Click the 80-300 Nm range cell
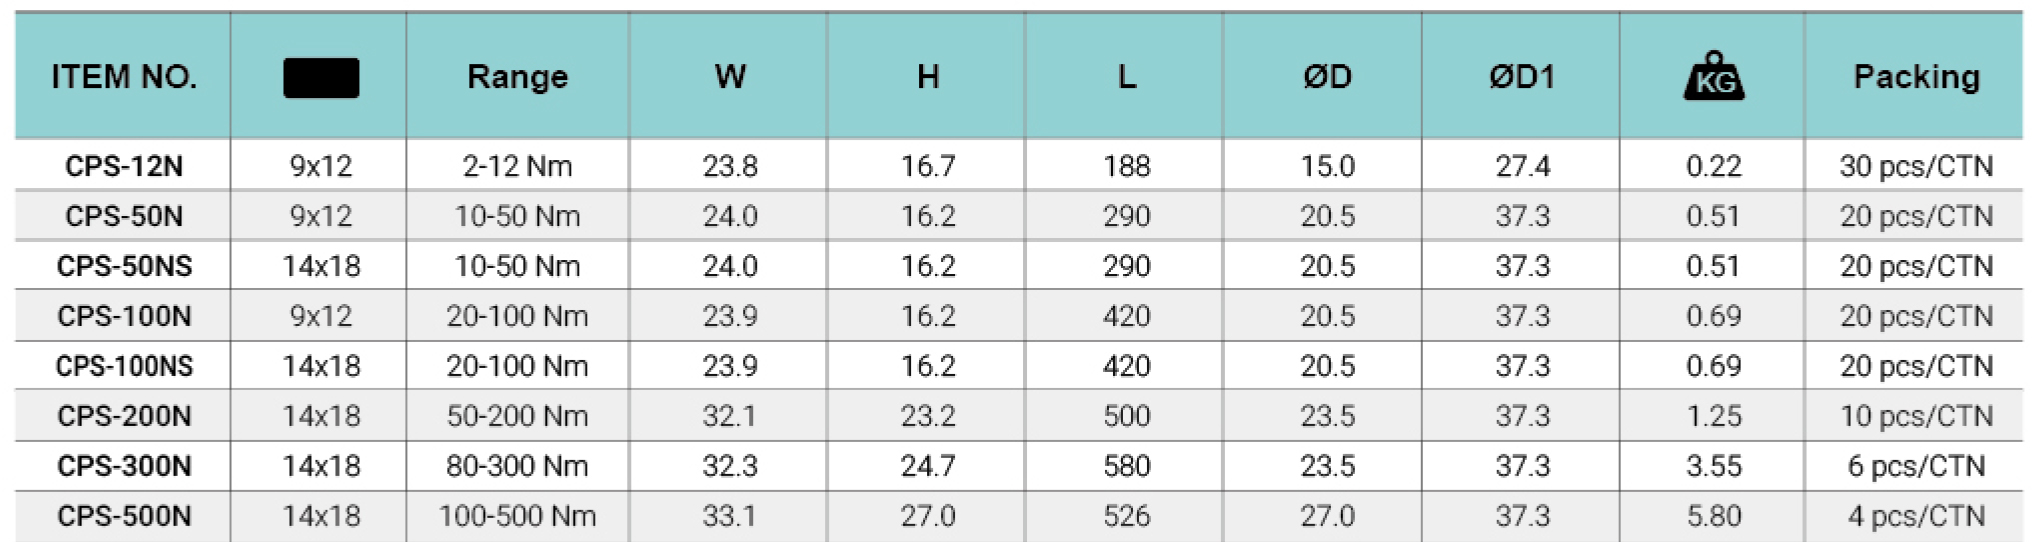 [518, 466]
